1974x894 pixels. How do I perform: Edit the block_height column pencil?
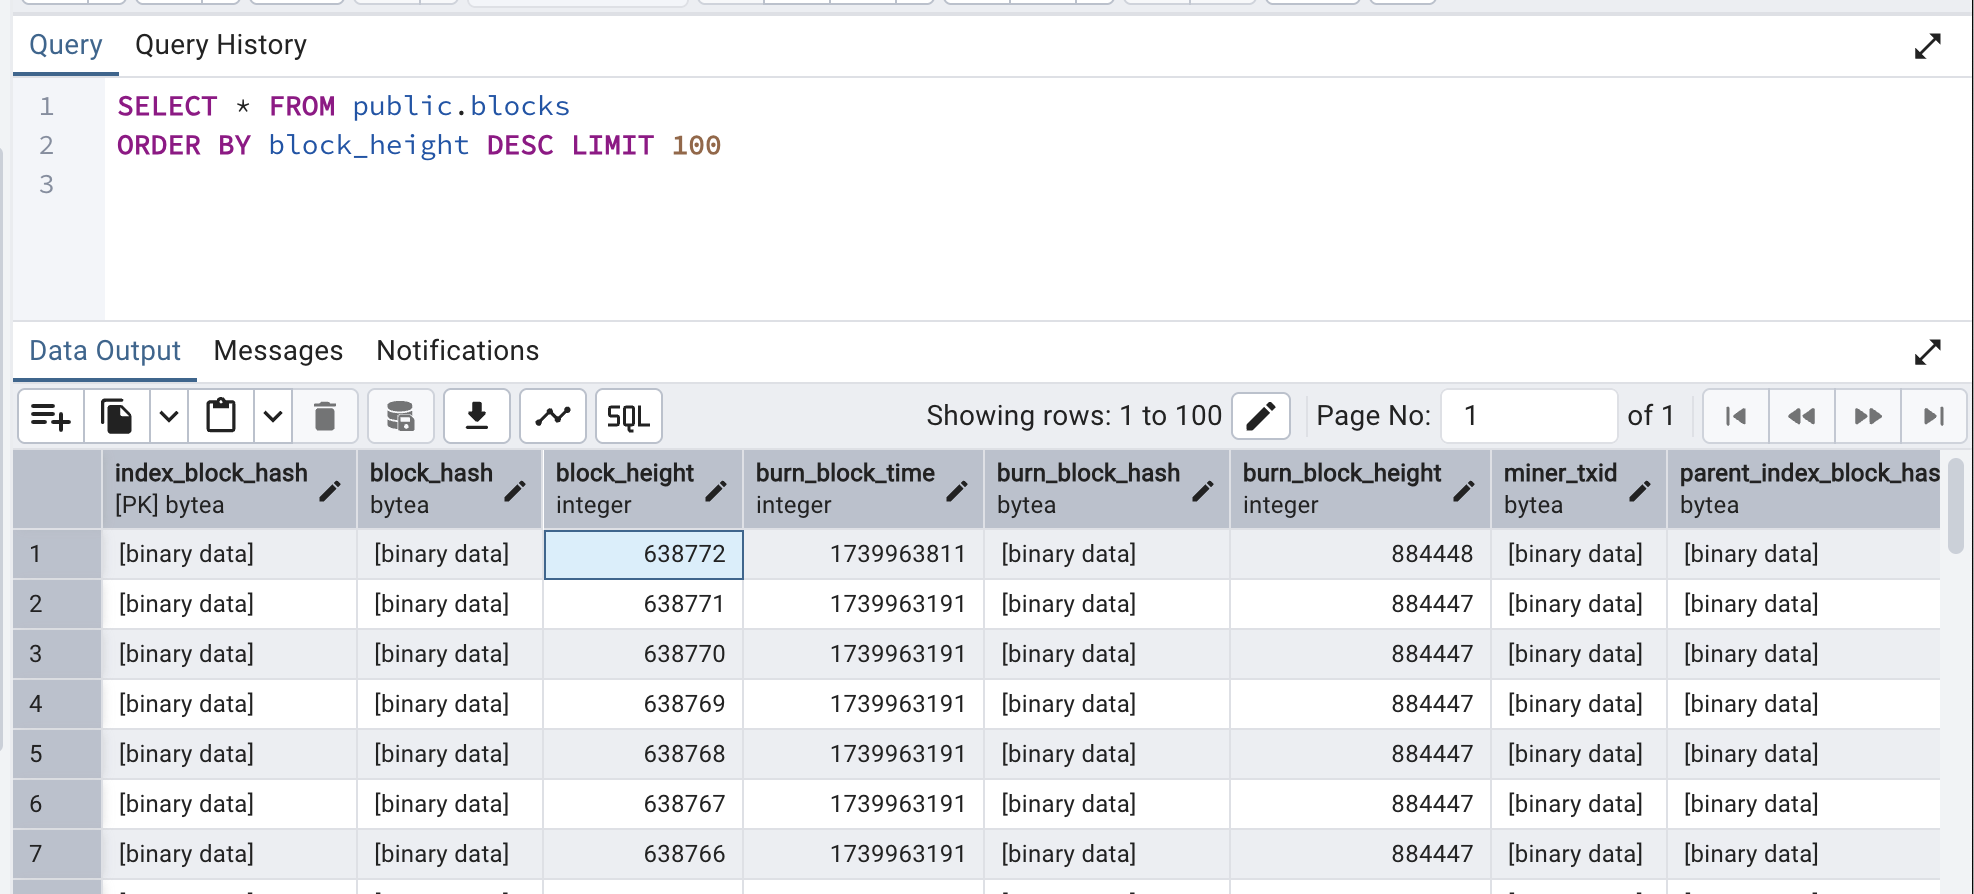coord(716,490)
